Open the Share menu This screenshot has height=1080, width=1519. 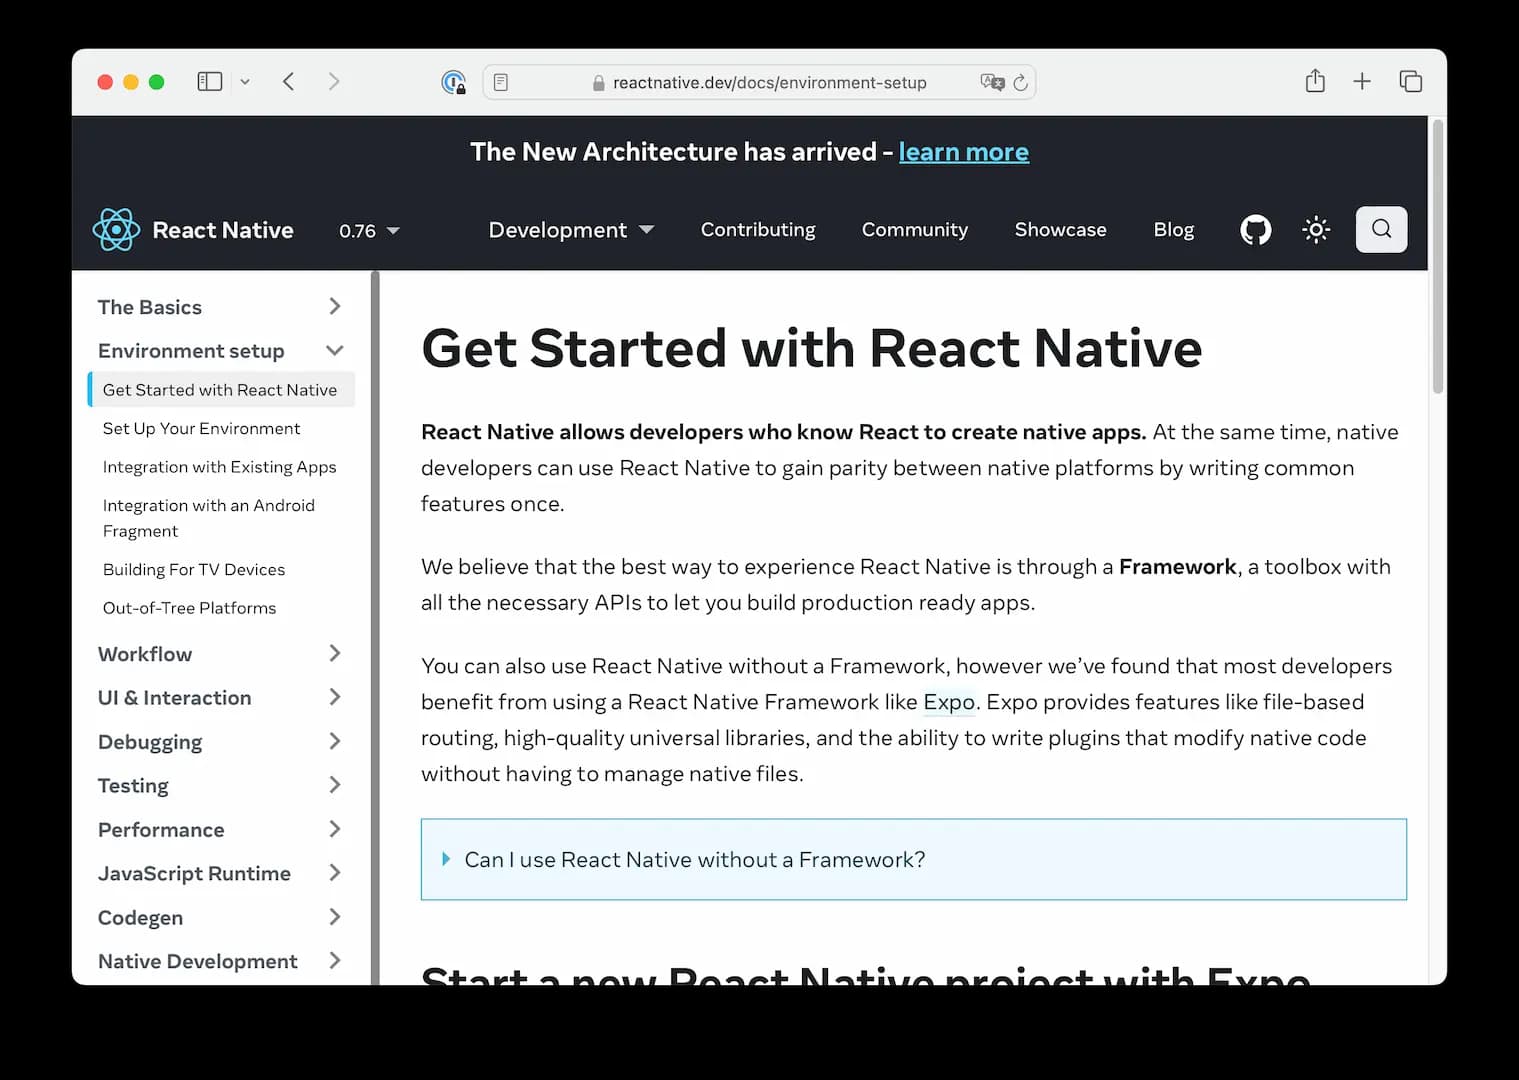pos(1315,81)
